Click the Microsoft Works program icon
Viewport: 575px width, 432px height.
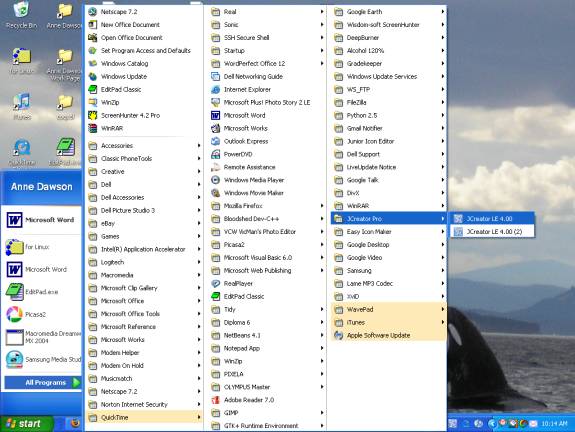216,128
